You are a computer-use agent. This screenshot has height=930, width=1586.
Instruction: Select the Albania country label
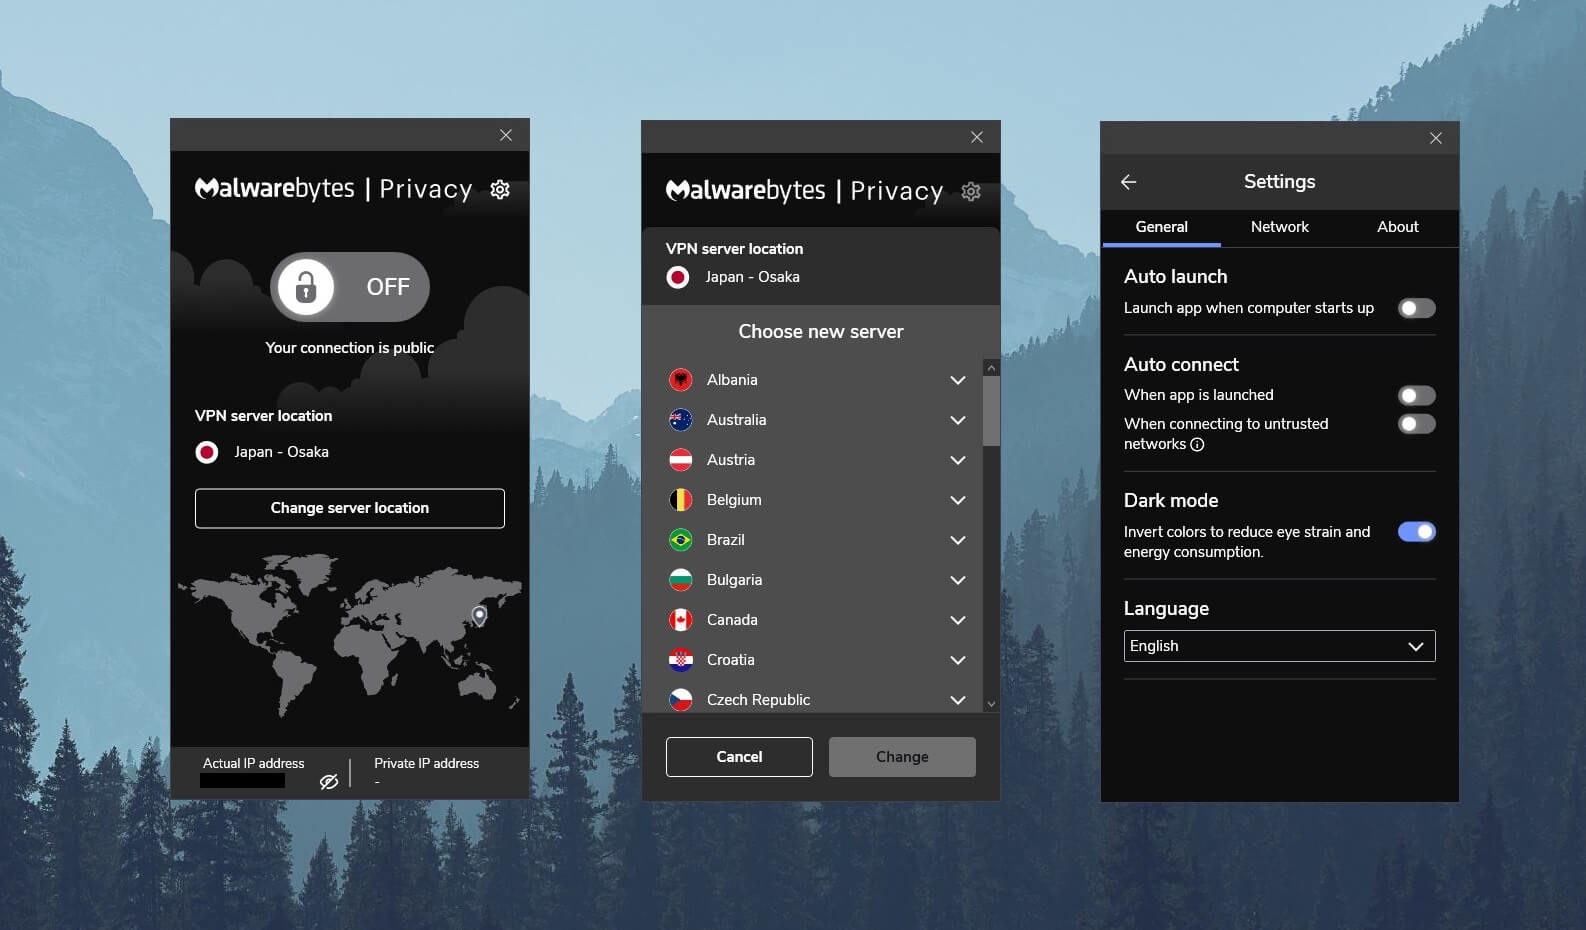click(x=732, y=380)
